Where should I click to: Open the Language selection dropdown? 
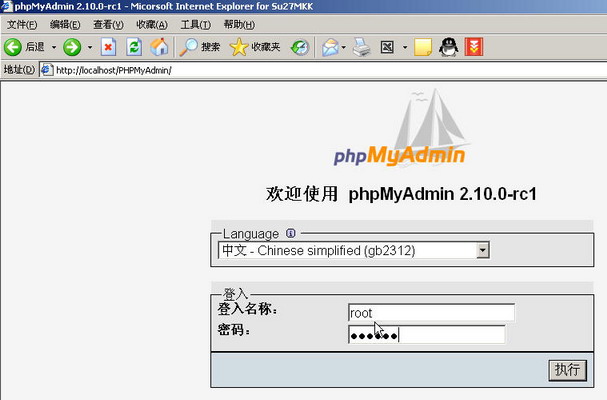[353, 250]
